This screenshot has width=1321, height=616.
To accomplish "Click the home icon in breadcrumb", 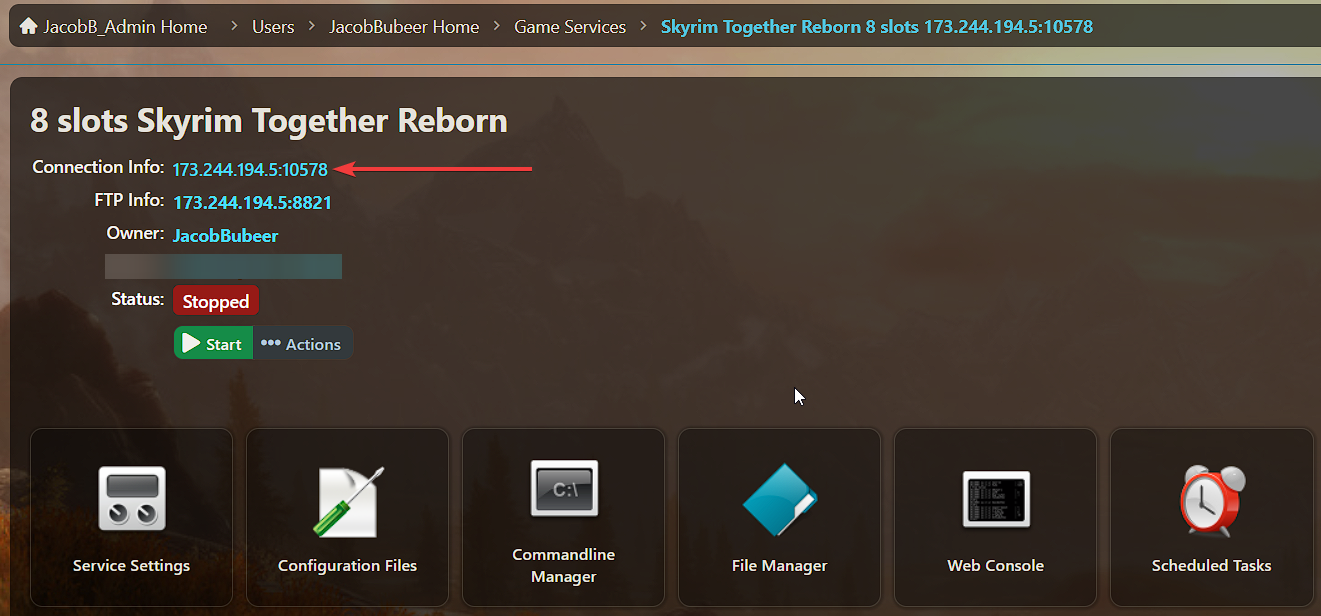I will click(29, 26).
